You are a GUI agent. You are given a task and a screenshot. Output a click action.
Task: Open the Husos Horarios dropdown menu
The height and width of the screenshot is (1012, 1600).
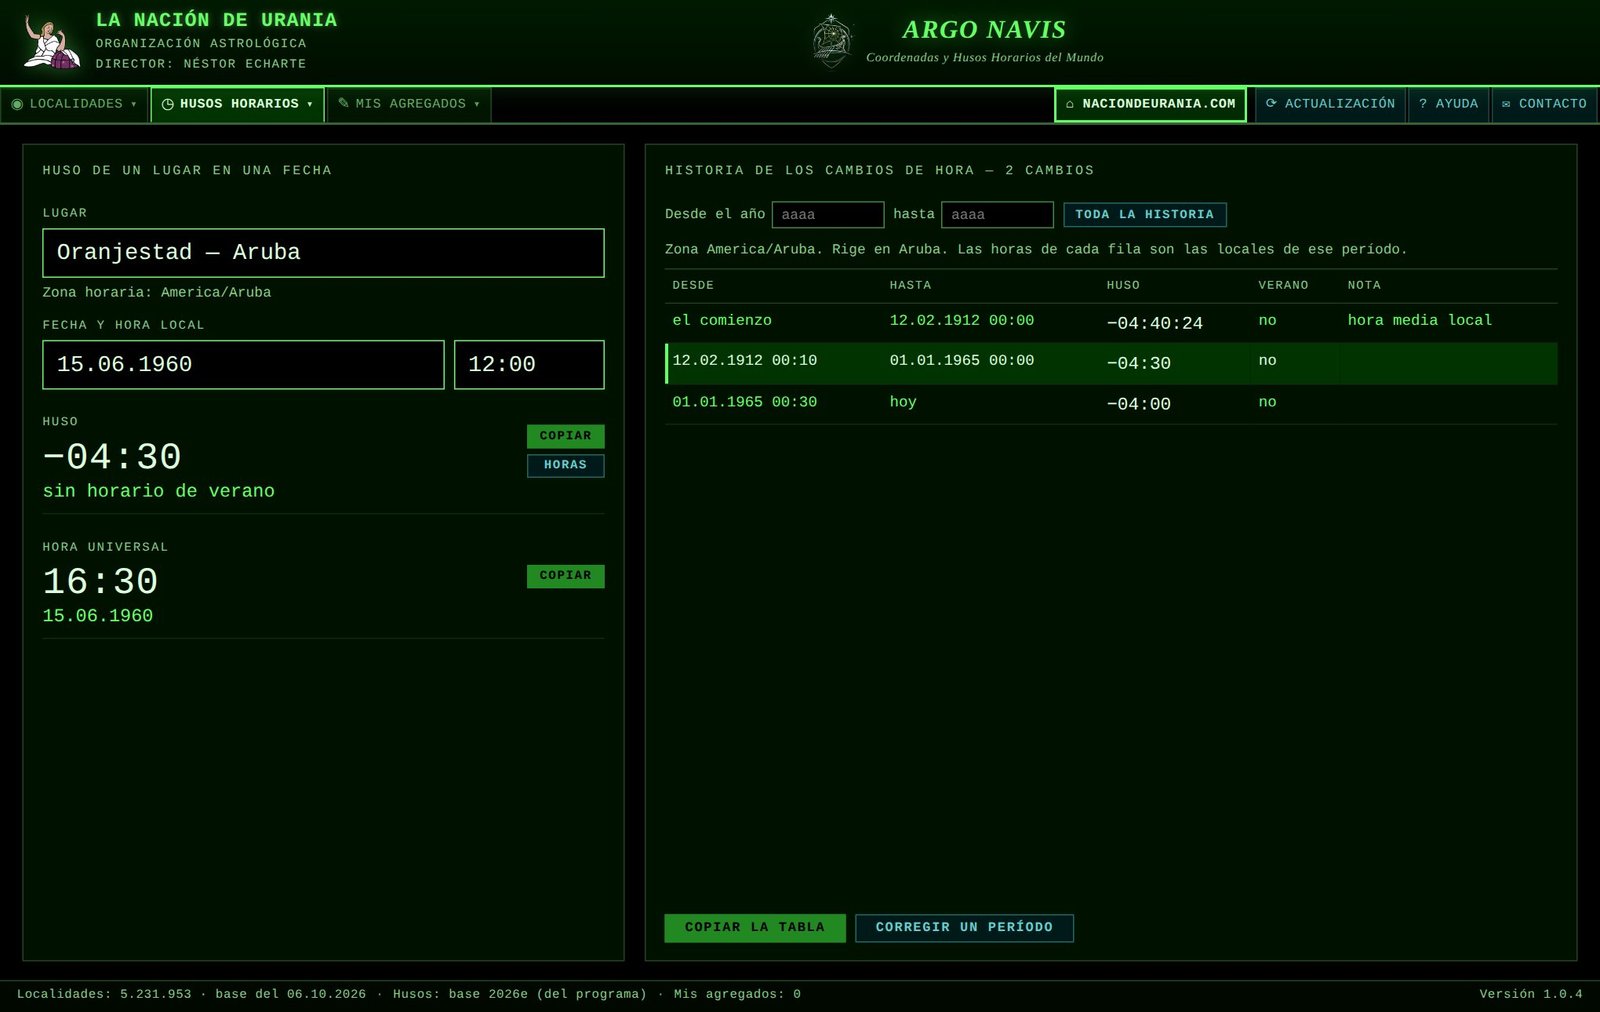[238, 104]
